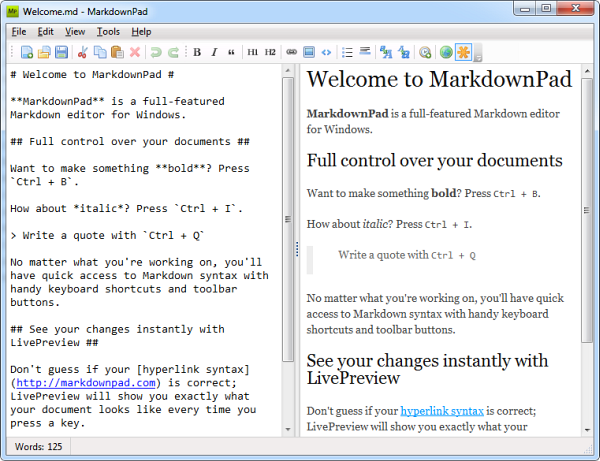The width and height of the screenshot is (600, 461).
Task: Insert an image using the picture icon
Action: point(309,52)
